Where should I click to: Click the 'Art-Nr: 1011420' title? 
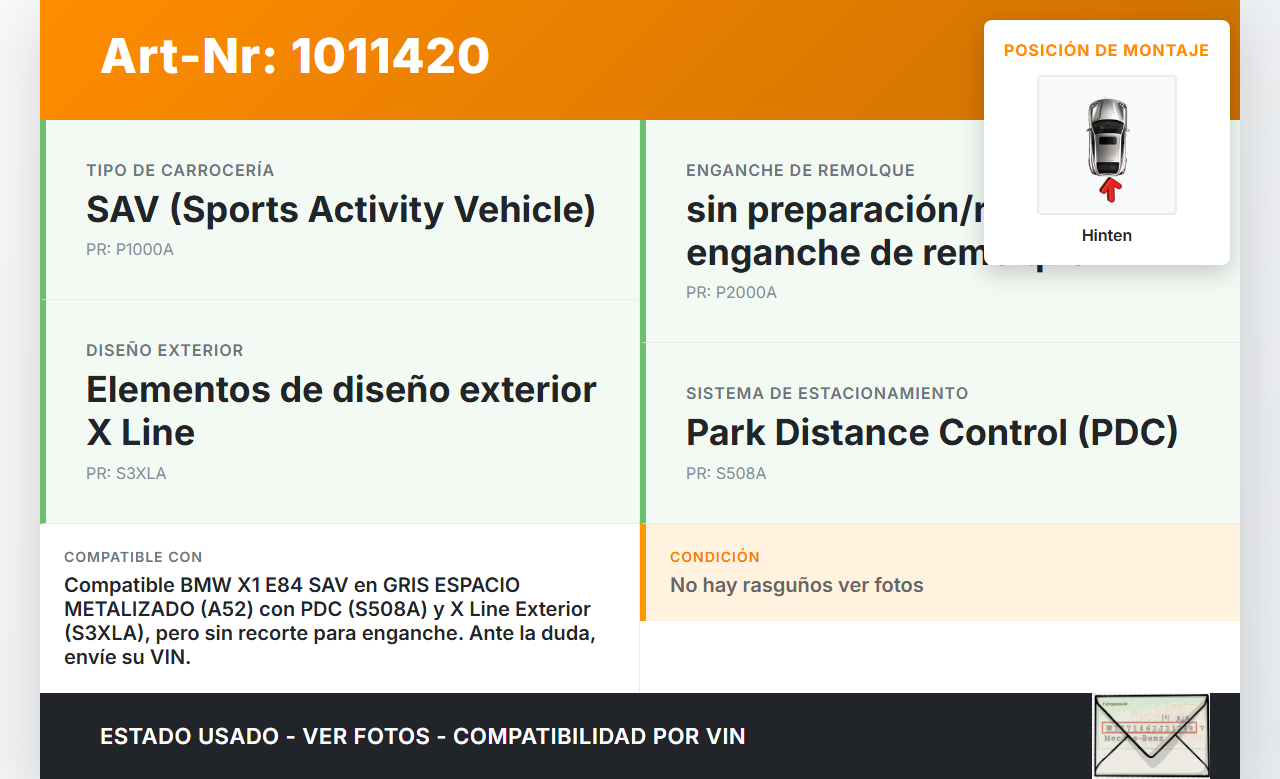295,56
